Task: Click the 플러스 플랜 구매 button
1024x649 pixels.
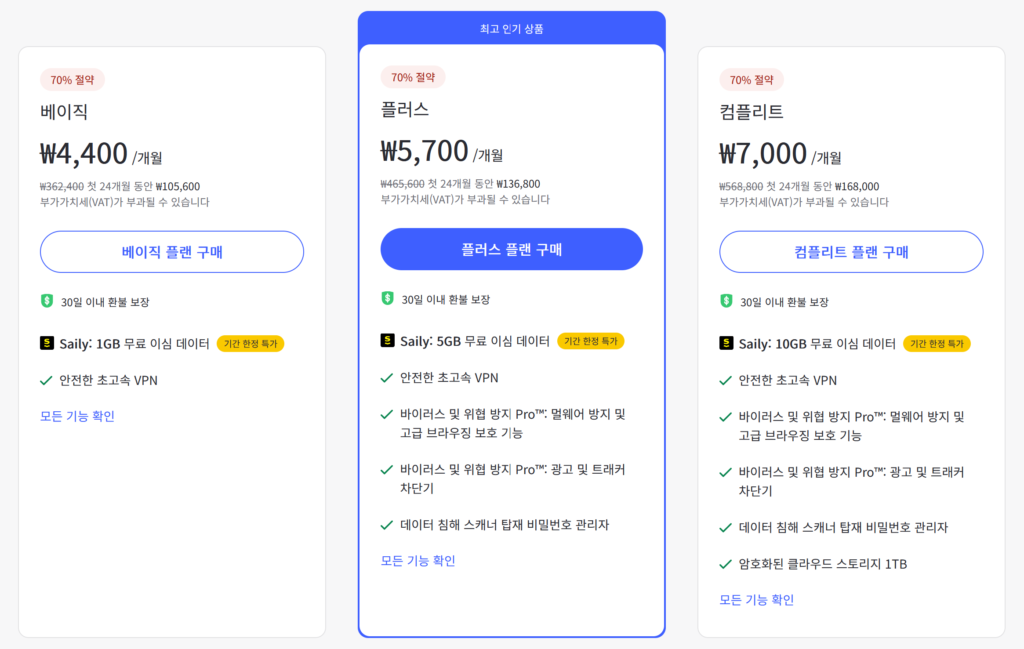Action: click(x=511, y=249)
